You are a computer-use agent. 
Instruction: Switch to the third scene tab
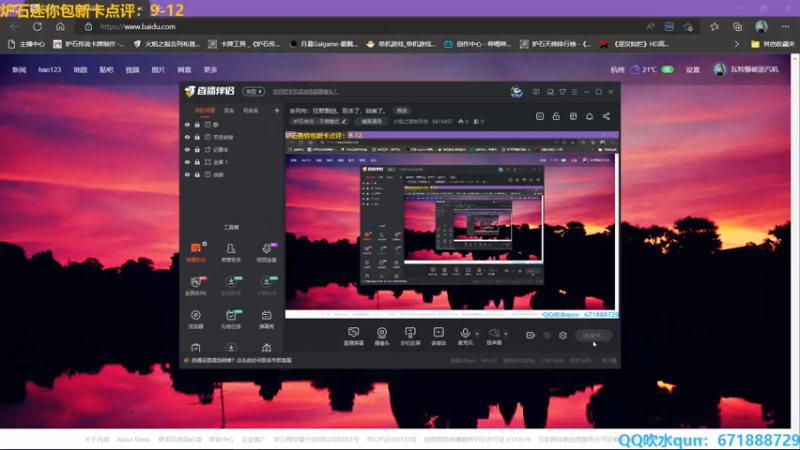click(x=251, y=110)
